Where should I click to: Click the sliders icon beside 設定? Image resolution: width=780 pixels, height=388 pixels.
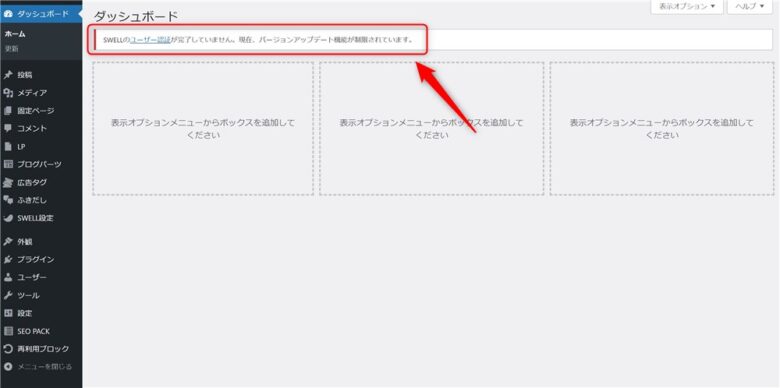(x=7, y=313)
